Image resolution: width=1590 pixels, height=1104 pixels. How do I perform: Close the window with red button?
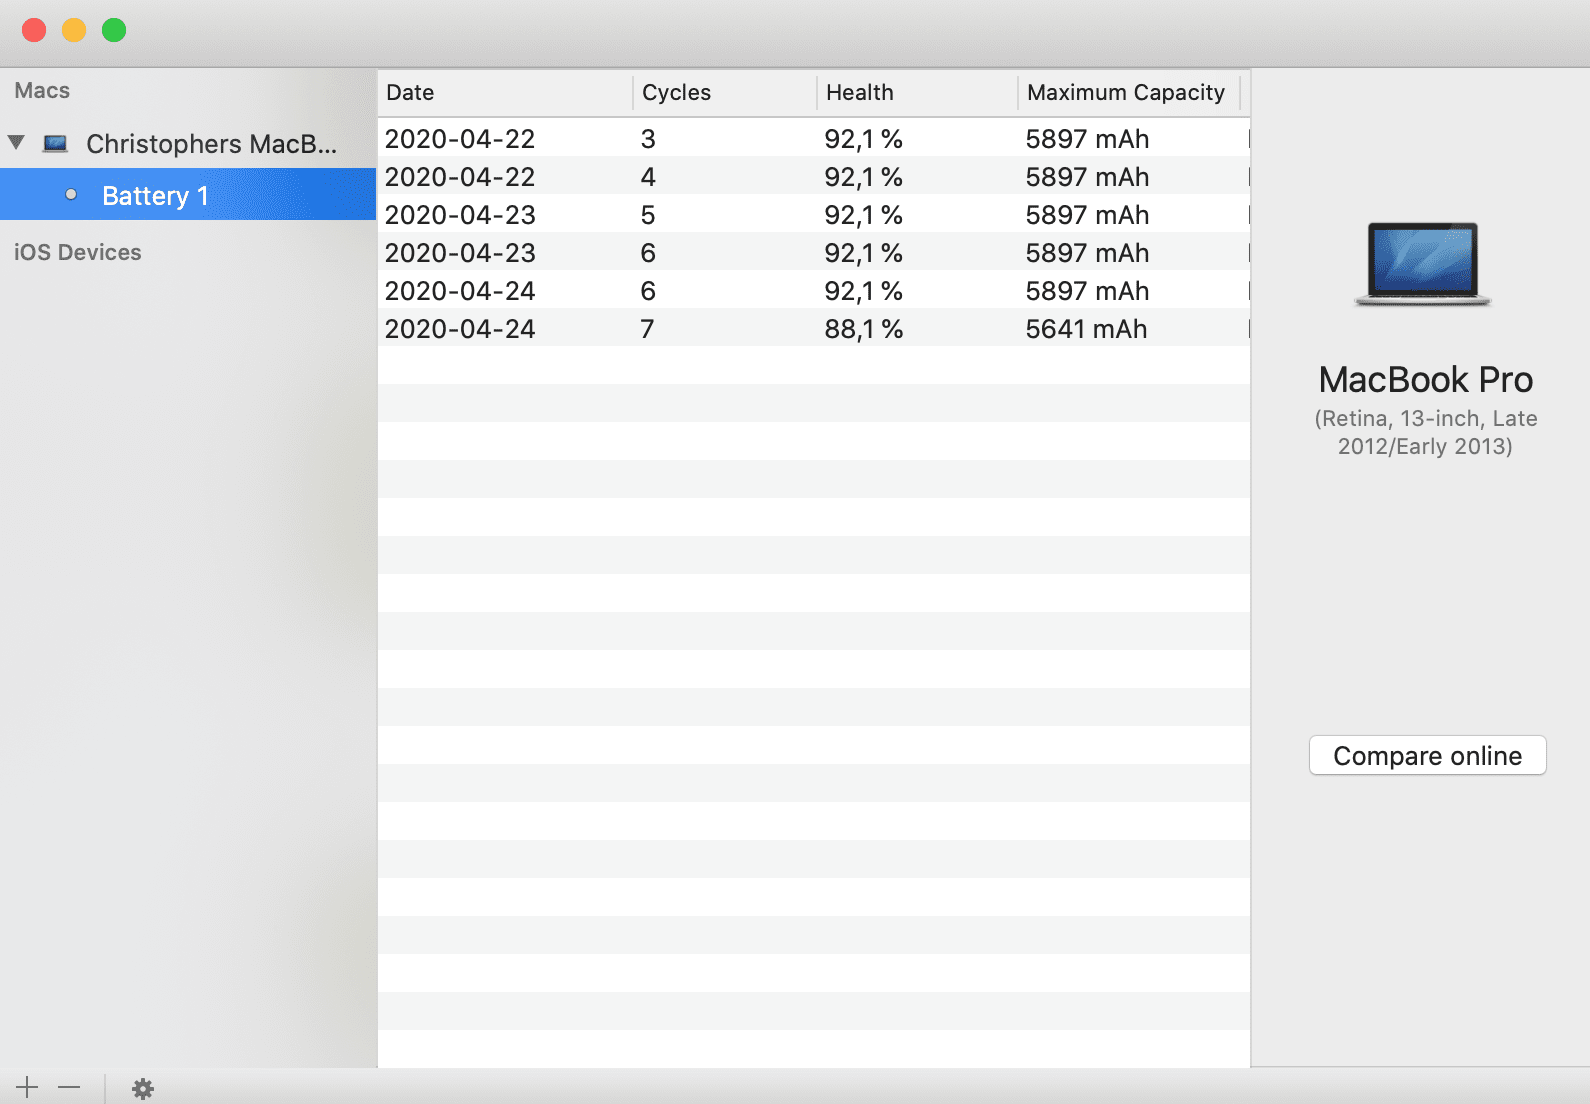click(34, 30)
